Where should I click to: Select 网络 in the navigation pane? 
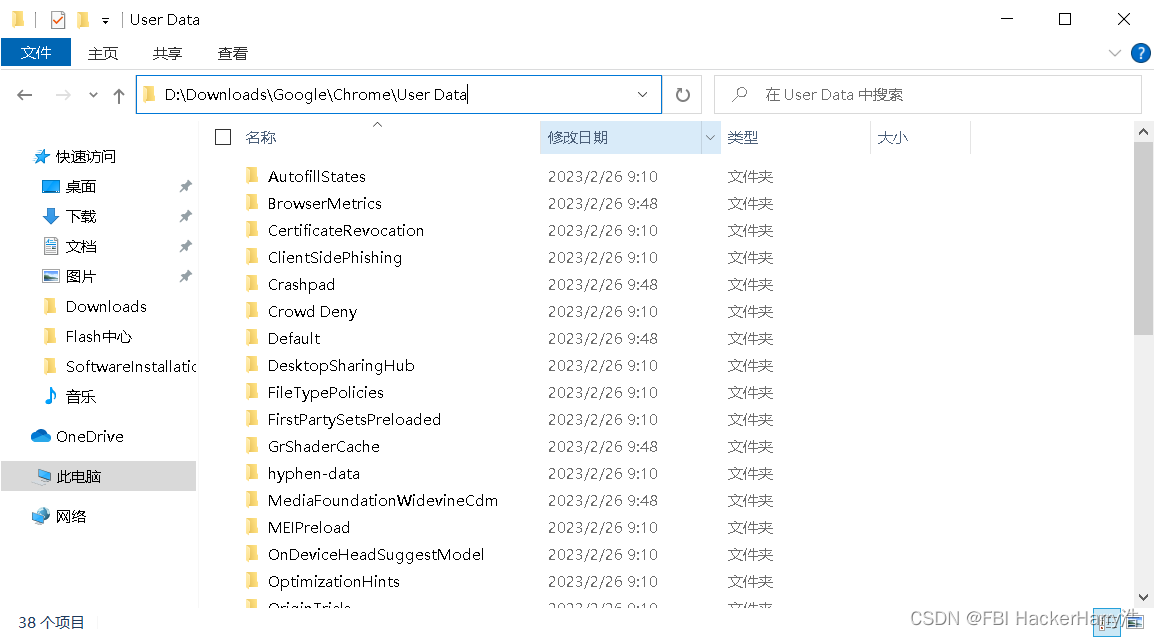pyautogui.click(x=71, y=516)
